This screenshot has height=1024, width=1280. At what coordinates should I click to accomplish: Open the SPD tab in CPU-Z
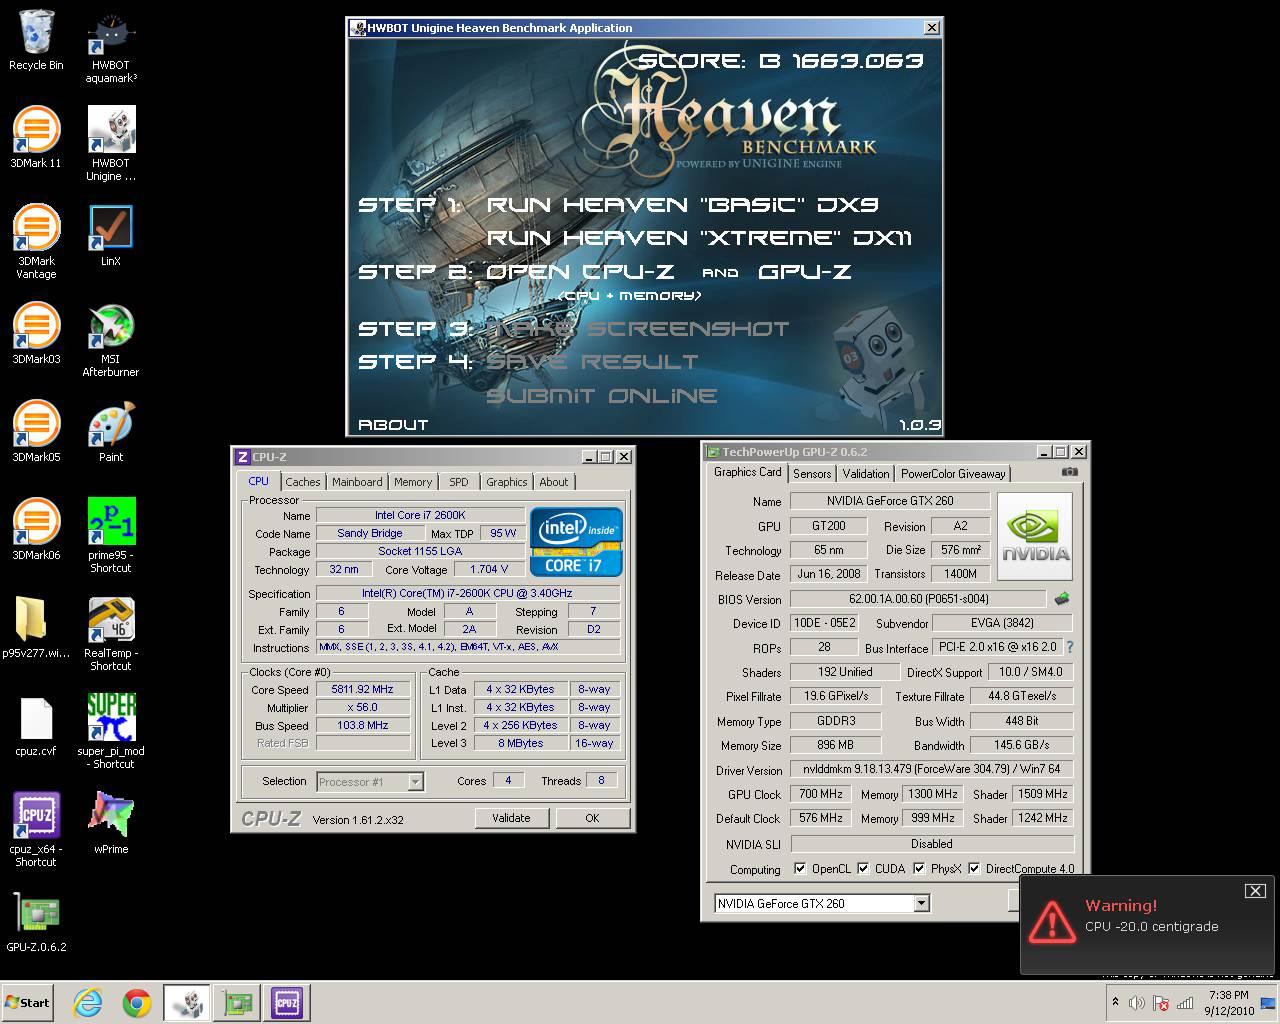pyautogui.click(x=458, y=482)
